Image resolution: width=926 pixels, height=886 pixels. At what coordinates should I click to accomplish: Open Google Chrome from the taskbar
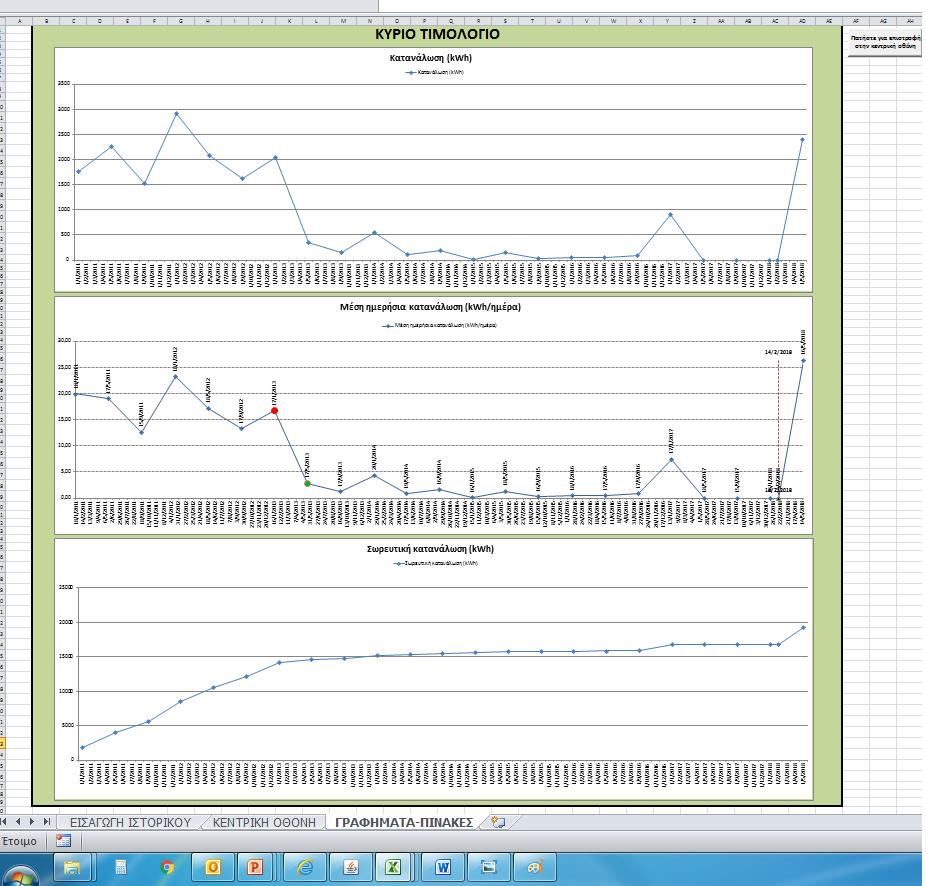click(x=167, y=868)
